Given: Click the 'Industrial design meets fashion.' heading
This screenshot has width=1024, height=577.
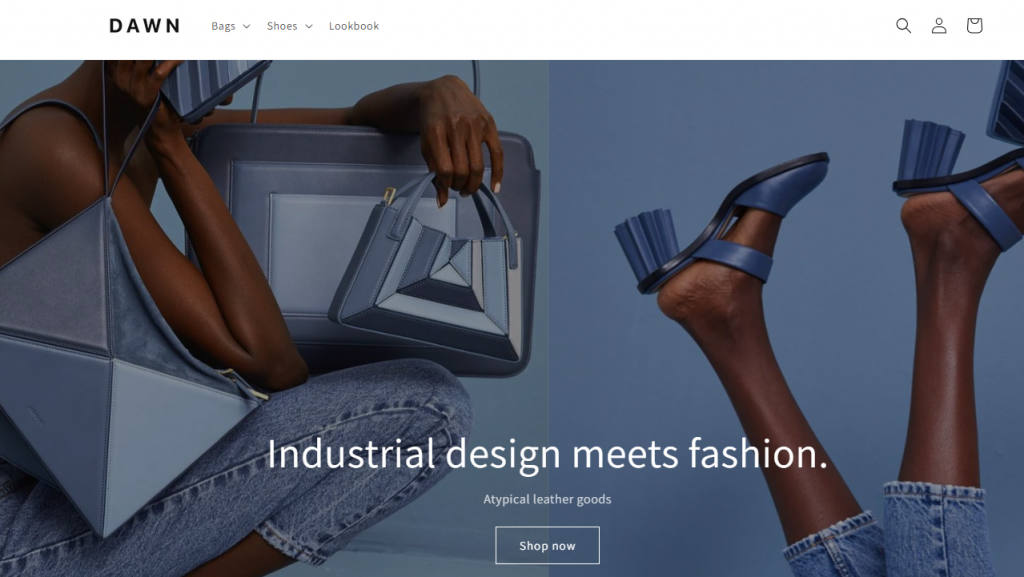Looking at the screenshot, I should pos(547,454).
